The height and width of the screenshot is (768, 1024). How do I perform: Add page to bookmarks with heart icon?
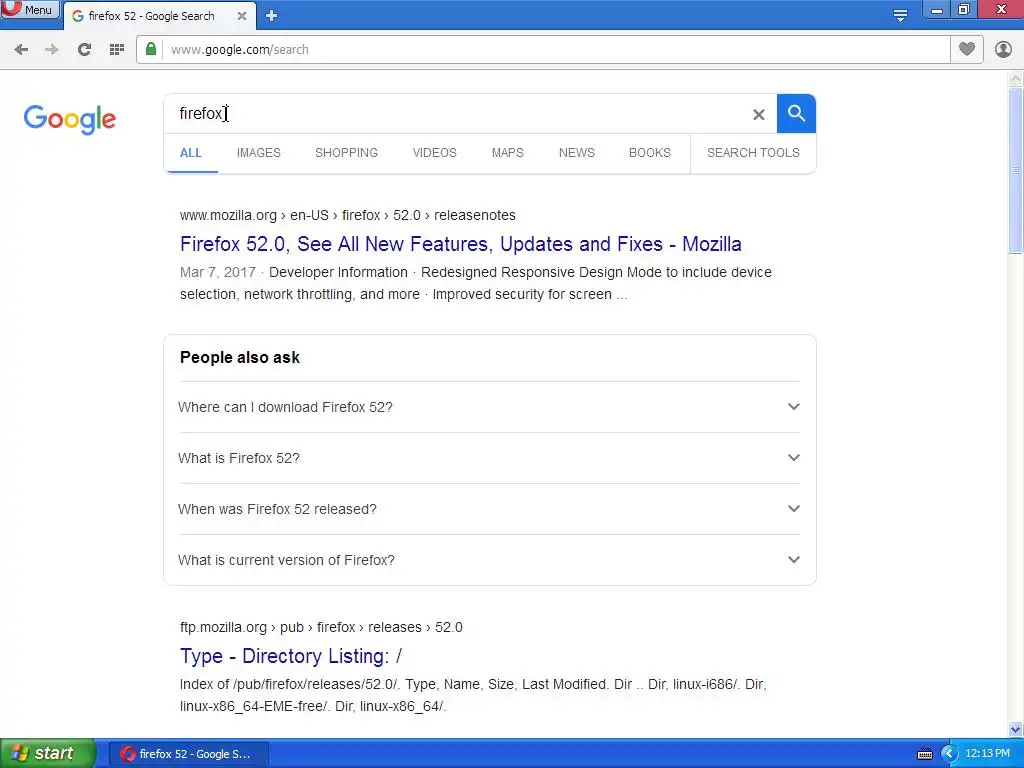point(967,49)
